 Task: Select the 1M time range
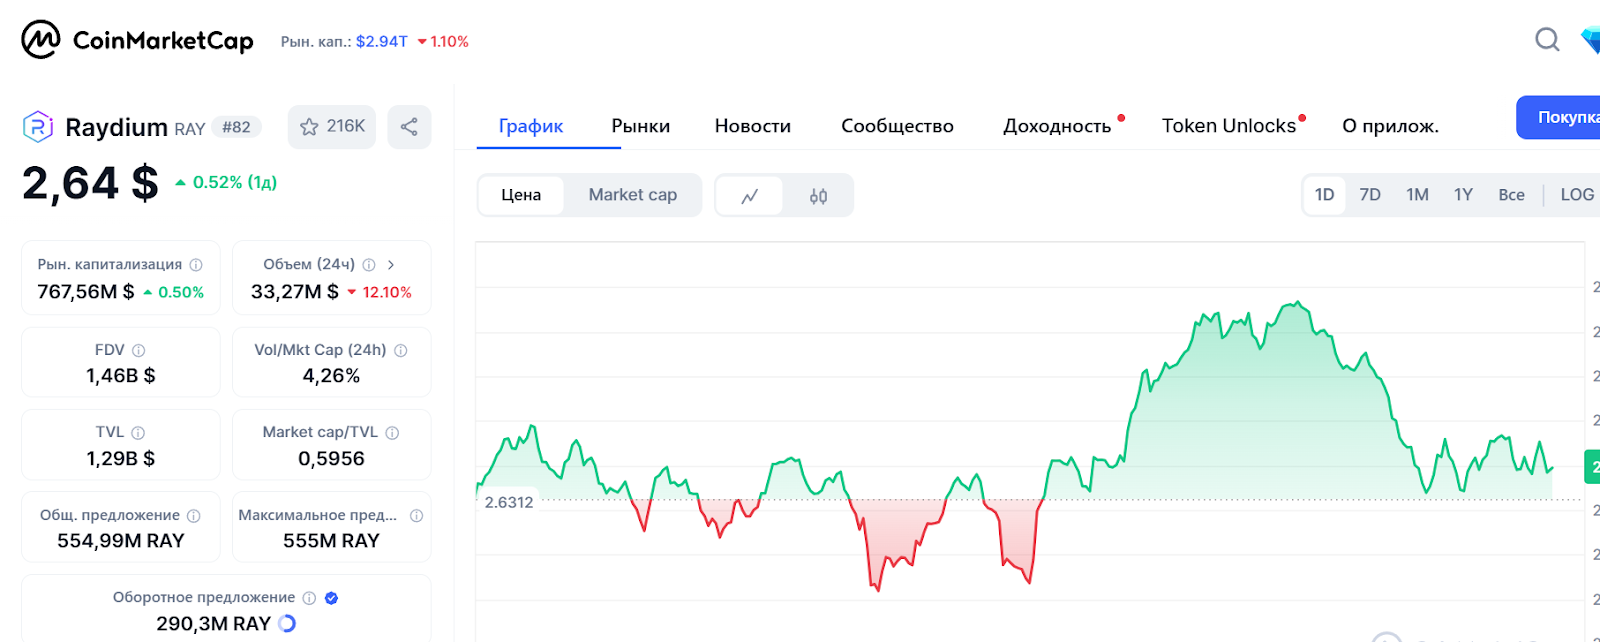(x=1417, y=195)
